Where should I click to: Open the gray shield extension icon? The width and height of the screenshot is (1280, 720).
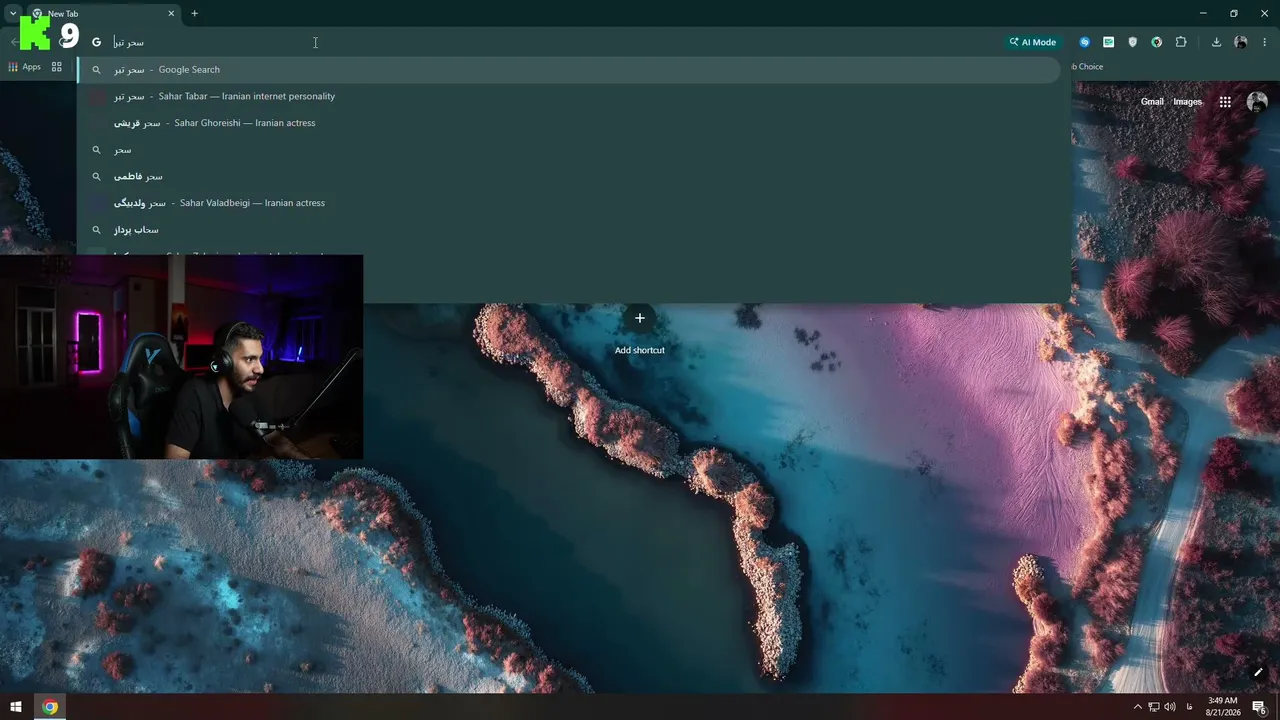[x=1132, y=42]
